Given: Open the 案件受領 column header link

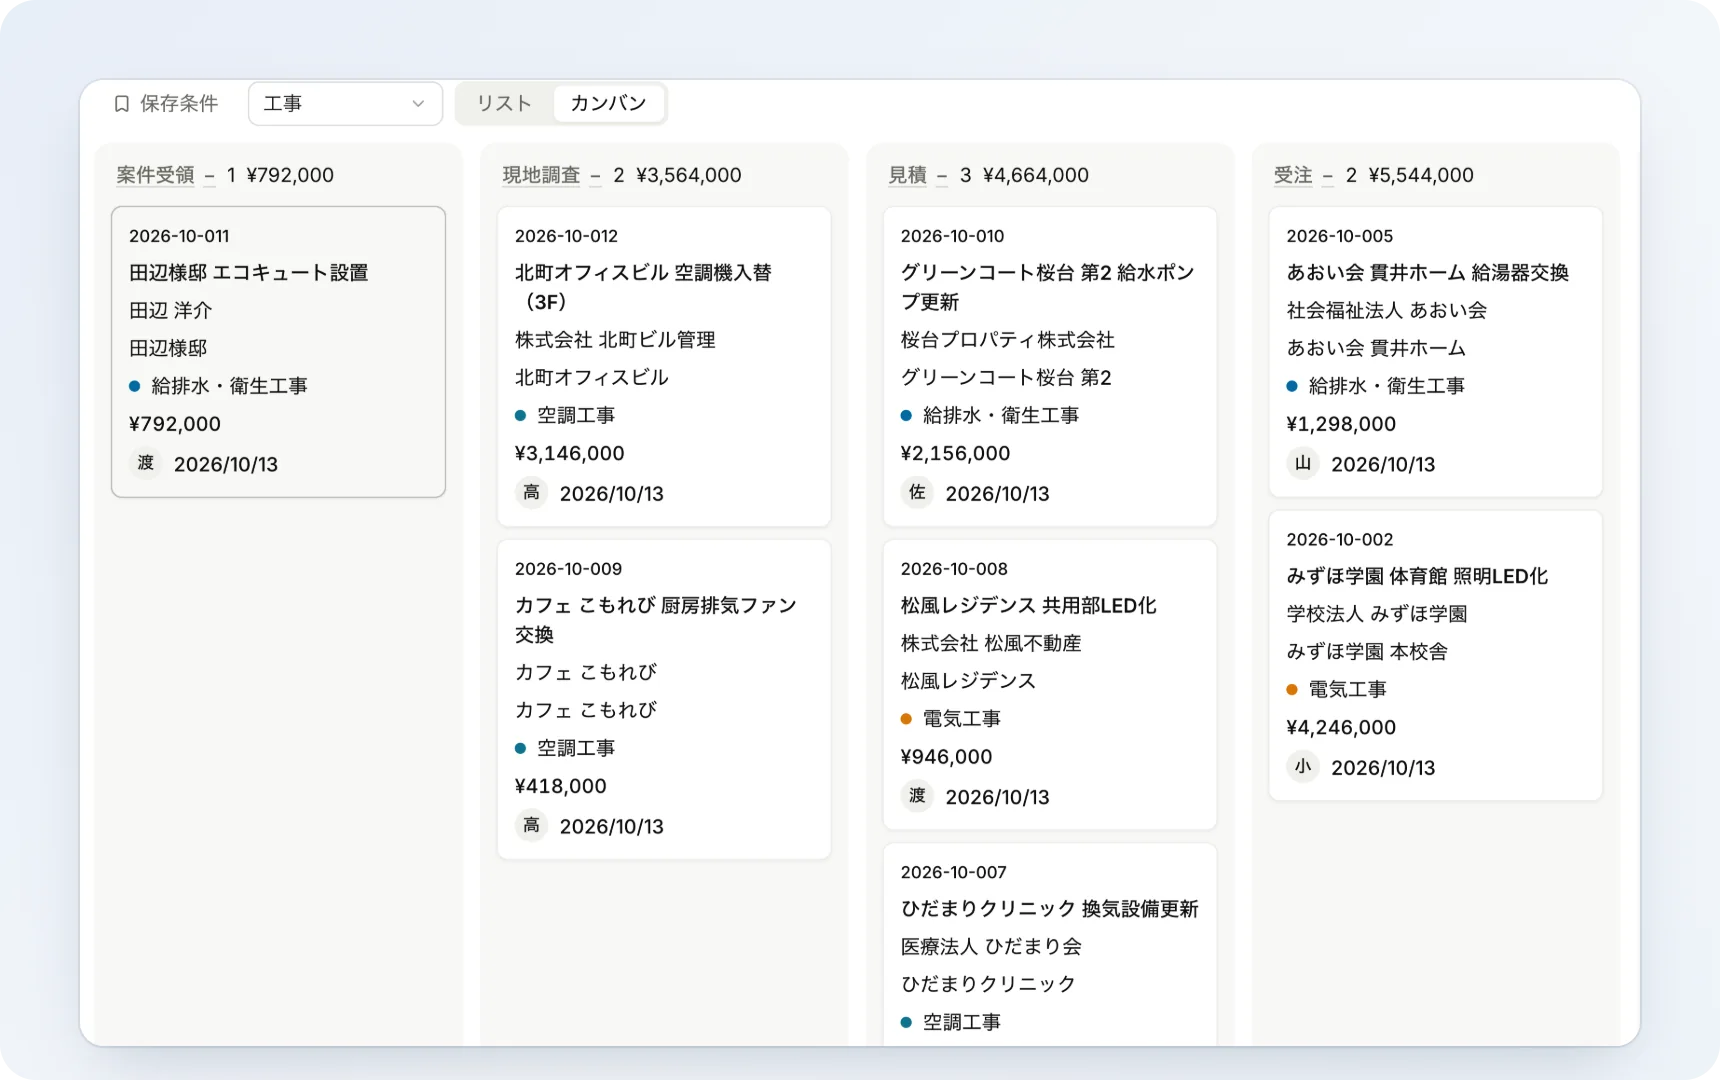Looking at the screenshot, I should click(155, 175).
